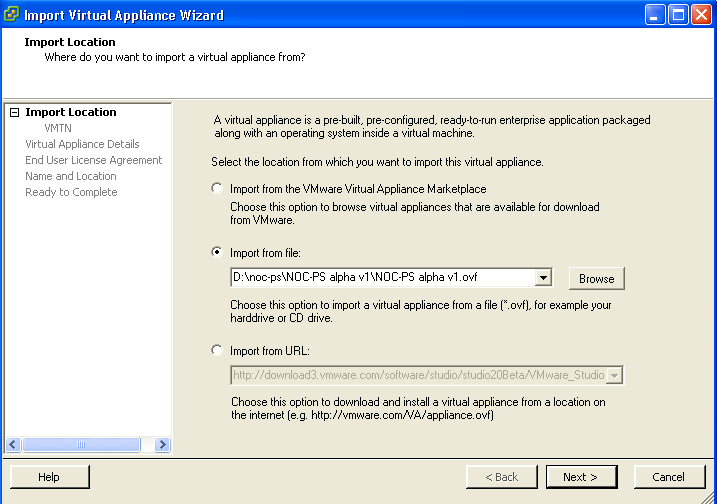Image resolution: width=717 pixels, height=504 pixels.
Task: Click the Back button
Action: (x=502, y=477)
